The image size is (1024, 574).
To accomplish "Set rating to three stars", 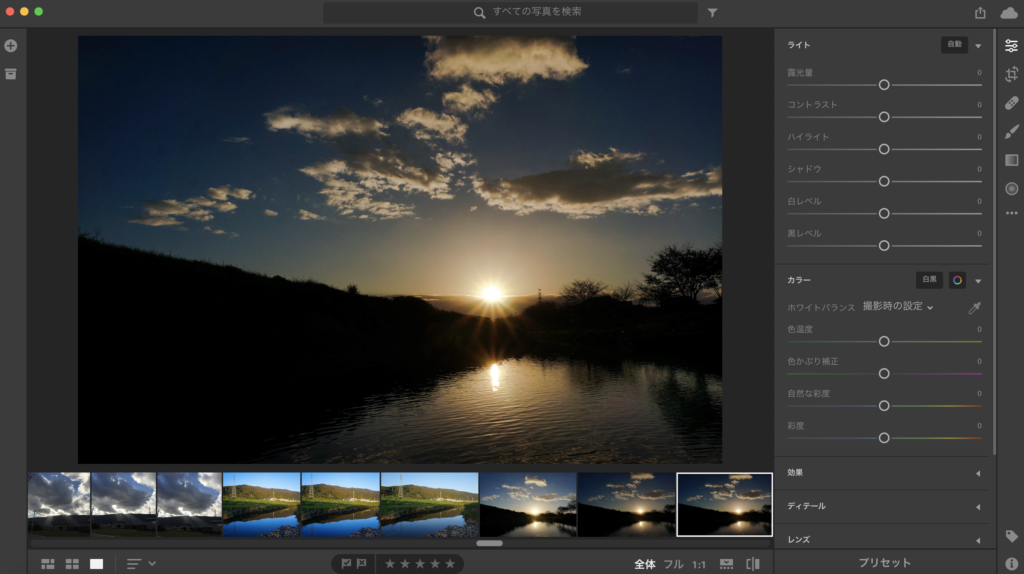I will coord(420,564).
